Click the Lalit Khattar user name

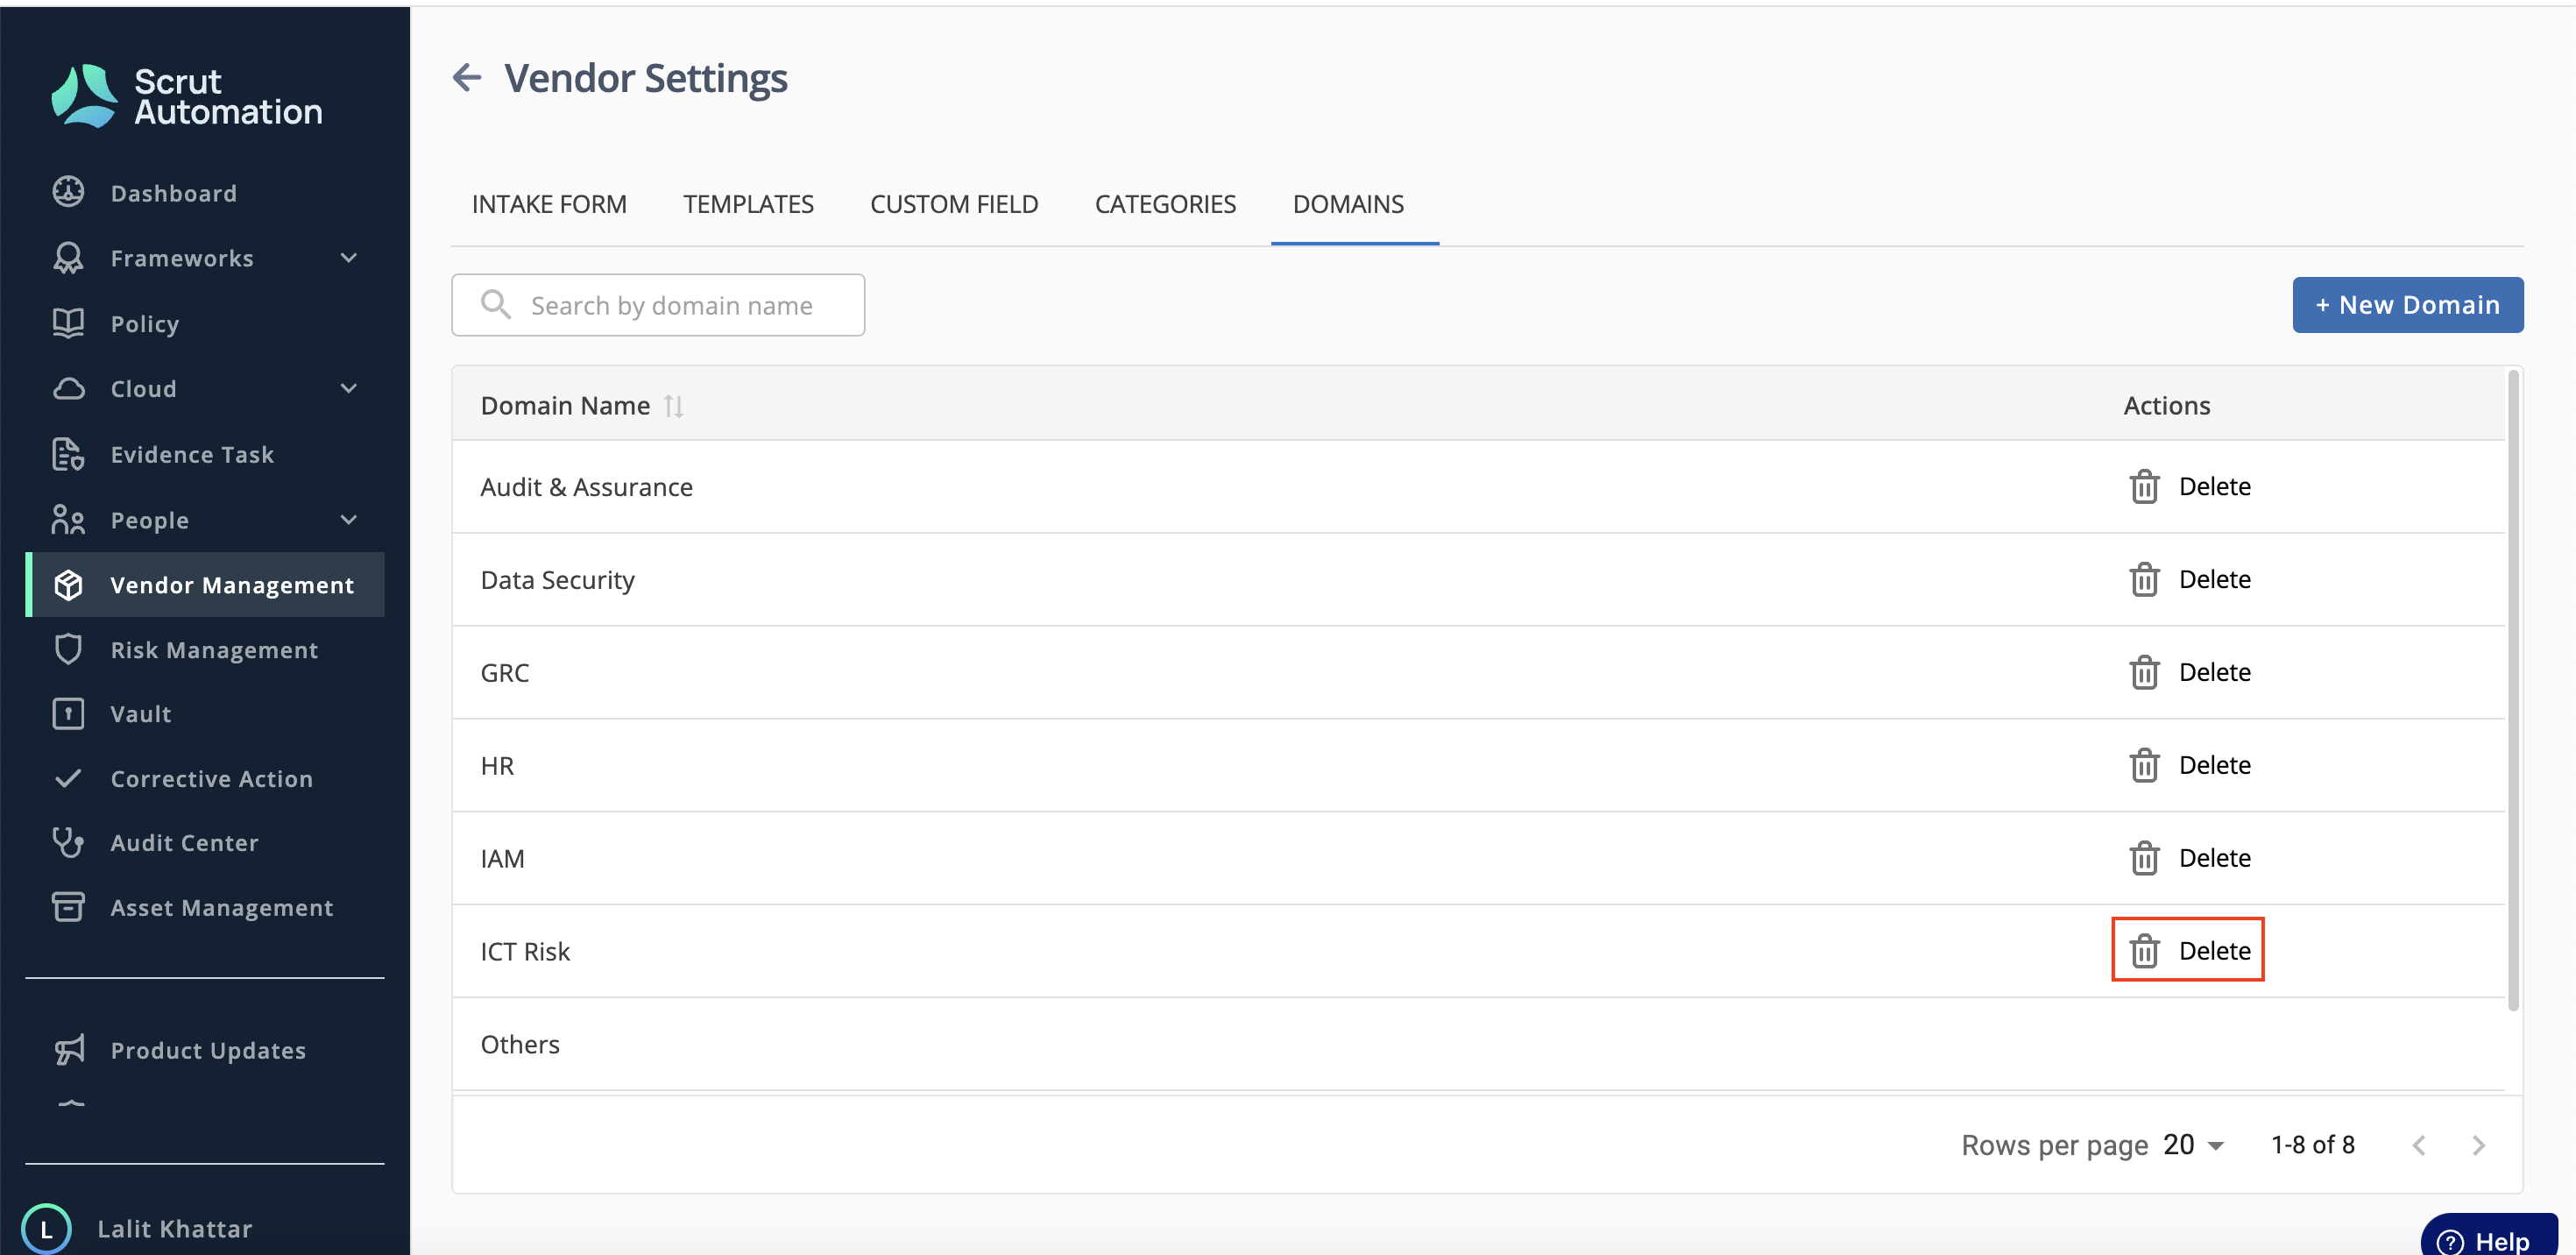tap(175, 1229)
